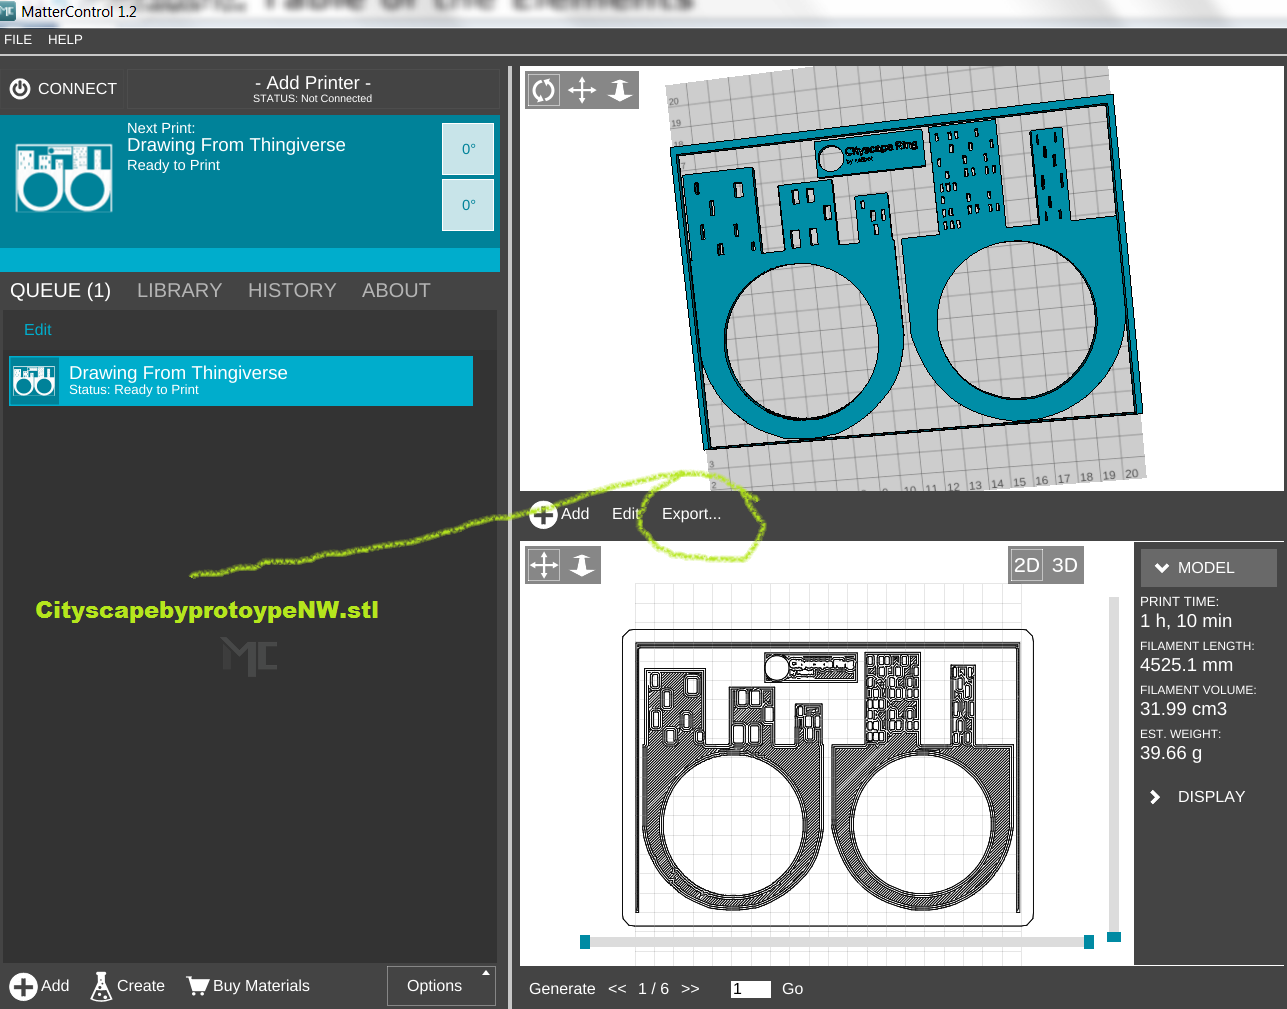
Task: Go to next layer with >> button
Action: 690,989
